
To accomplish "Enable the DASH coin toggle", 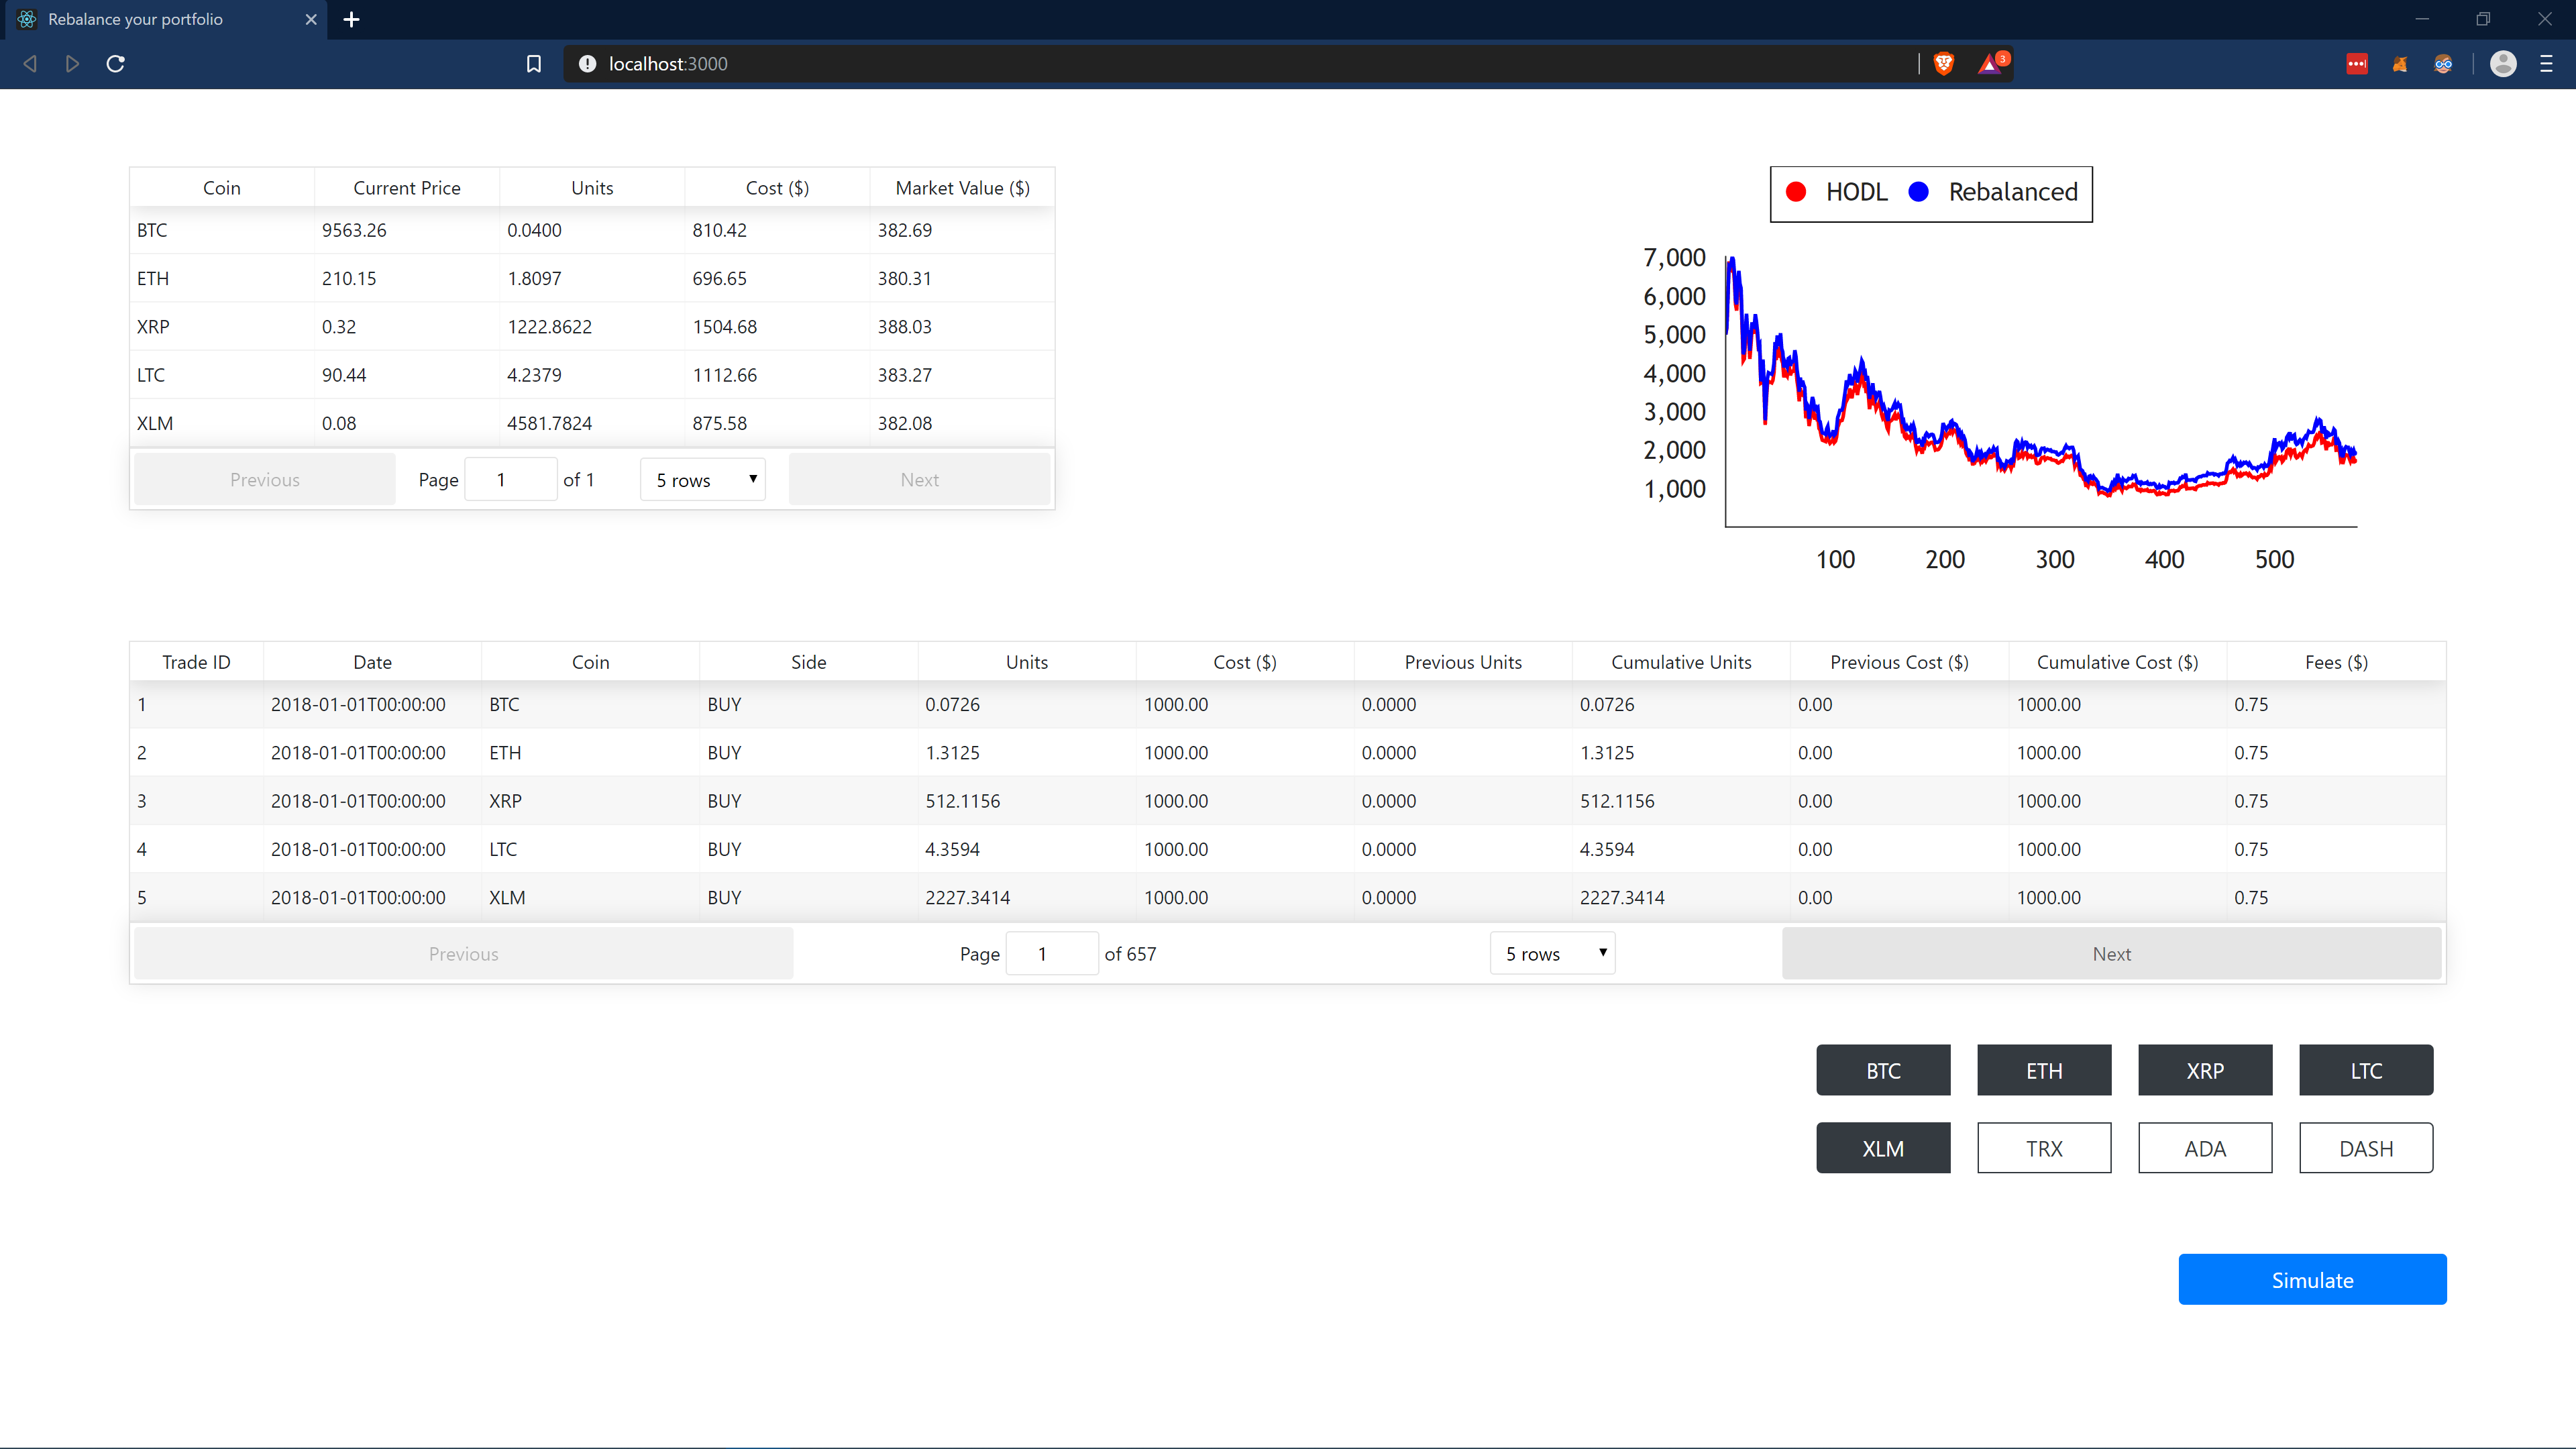I will tap(2366, 1148).
